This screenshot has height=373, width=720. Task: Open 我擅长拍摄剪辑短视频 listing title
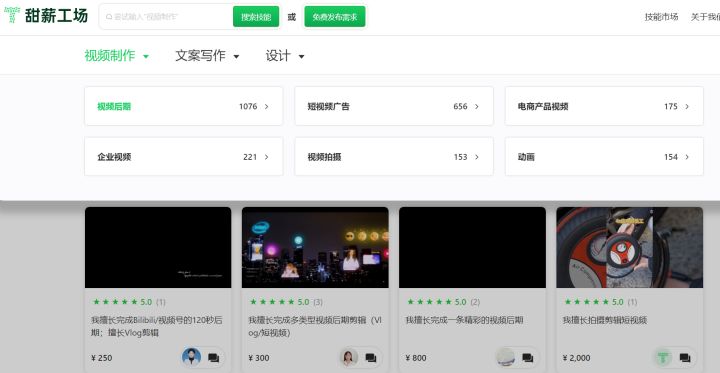point(605,320)
